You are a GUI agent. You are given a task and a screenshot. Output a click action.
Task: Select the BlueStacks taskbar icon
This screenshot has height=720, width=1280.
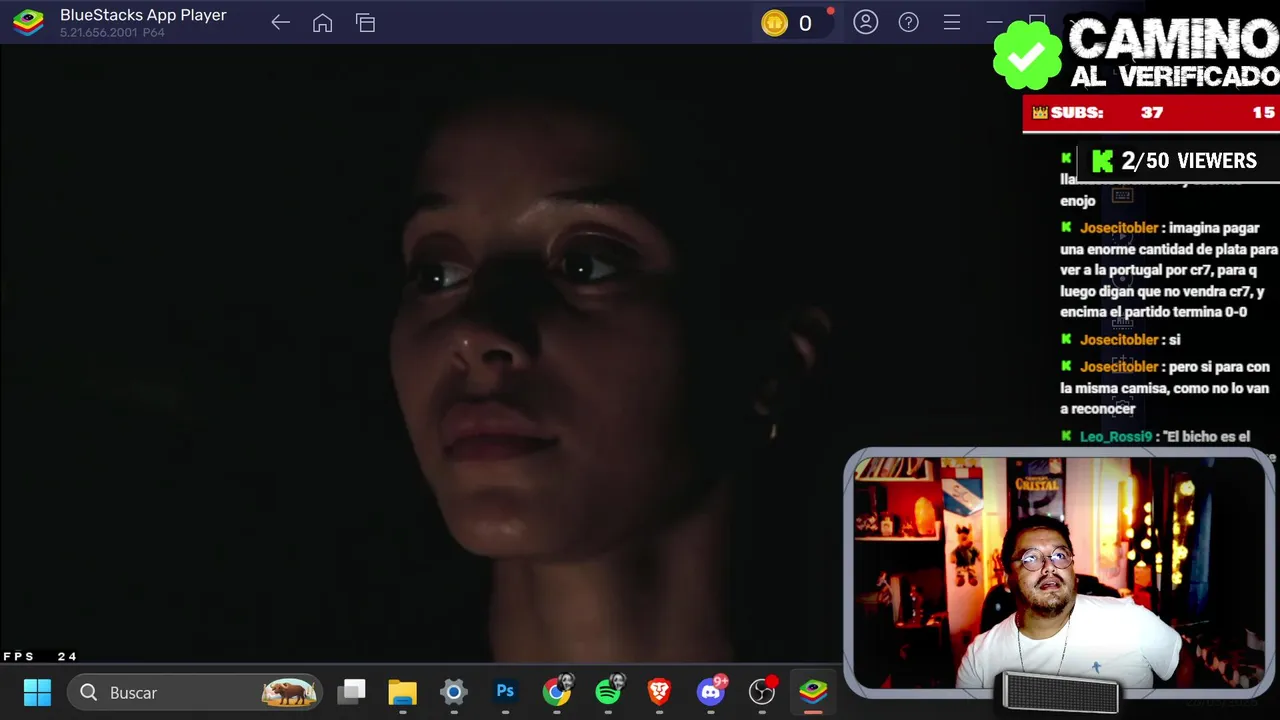(x=813, y=692)
